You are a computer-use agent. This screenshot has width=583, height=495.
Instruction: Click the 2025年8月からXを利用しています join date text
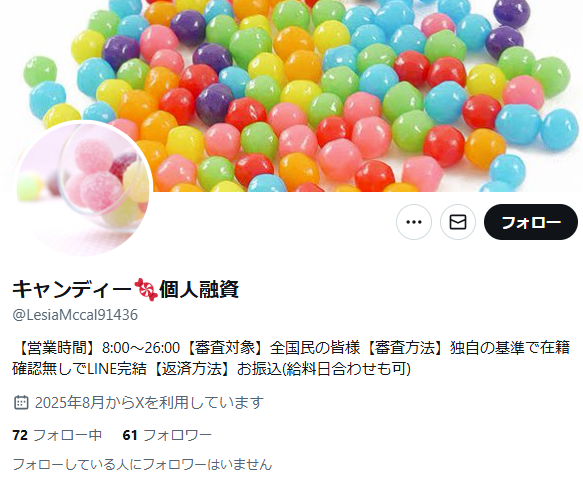click(x=149, y=402)
